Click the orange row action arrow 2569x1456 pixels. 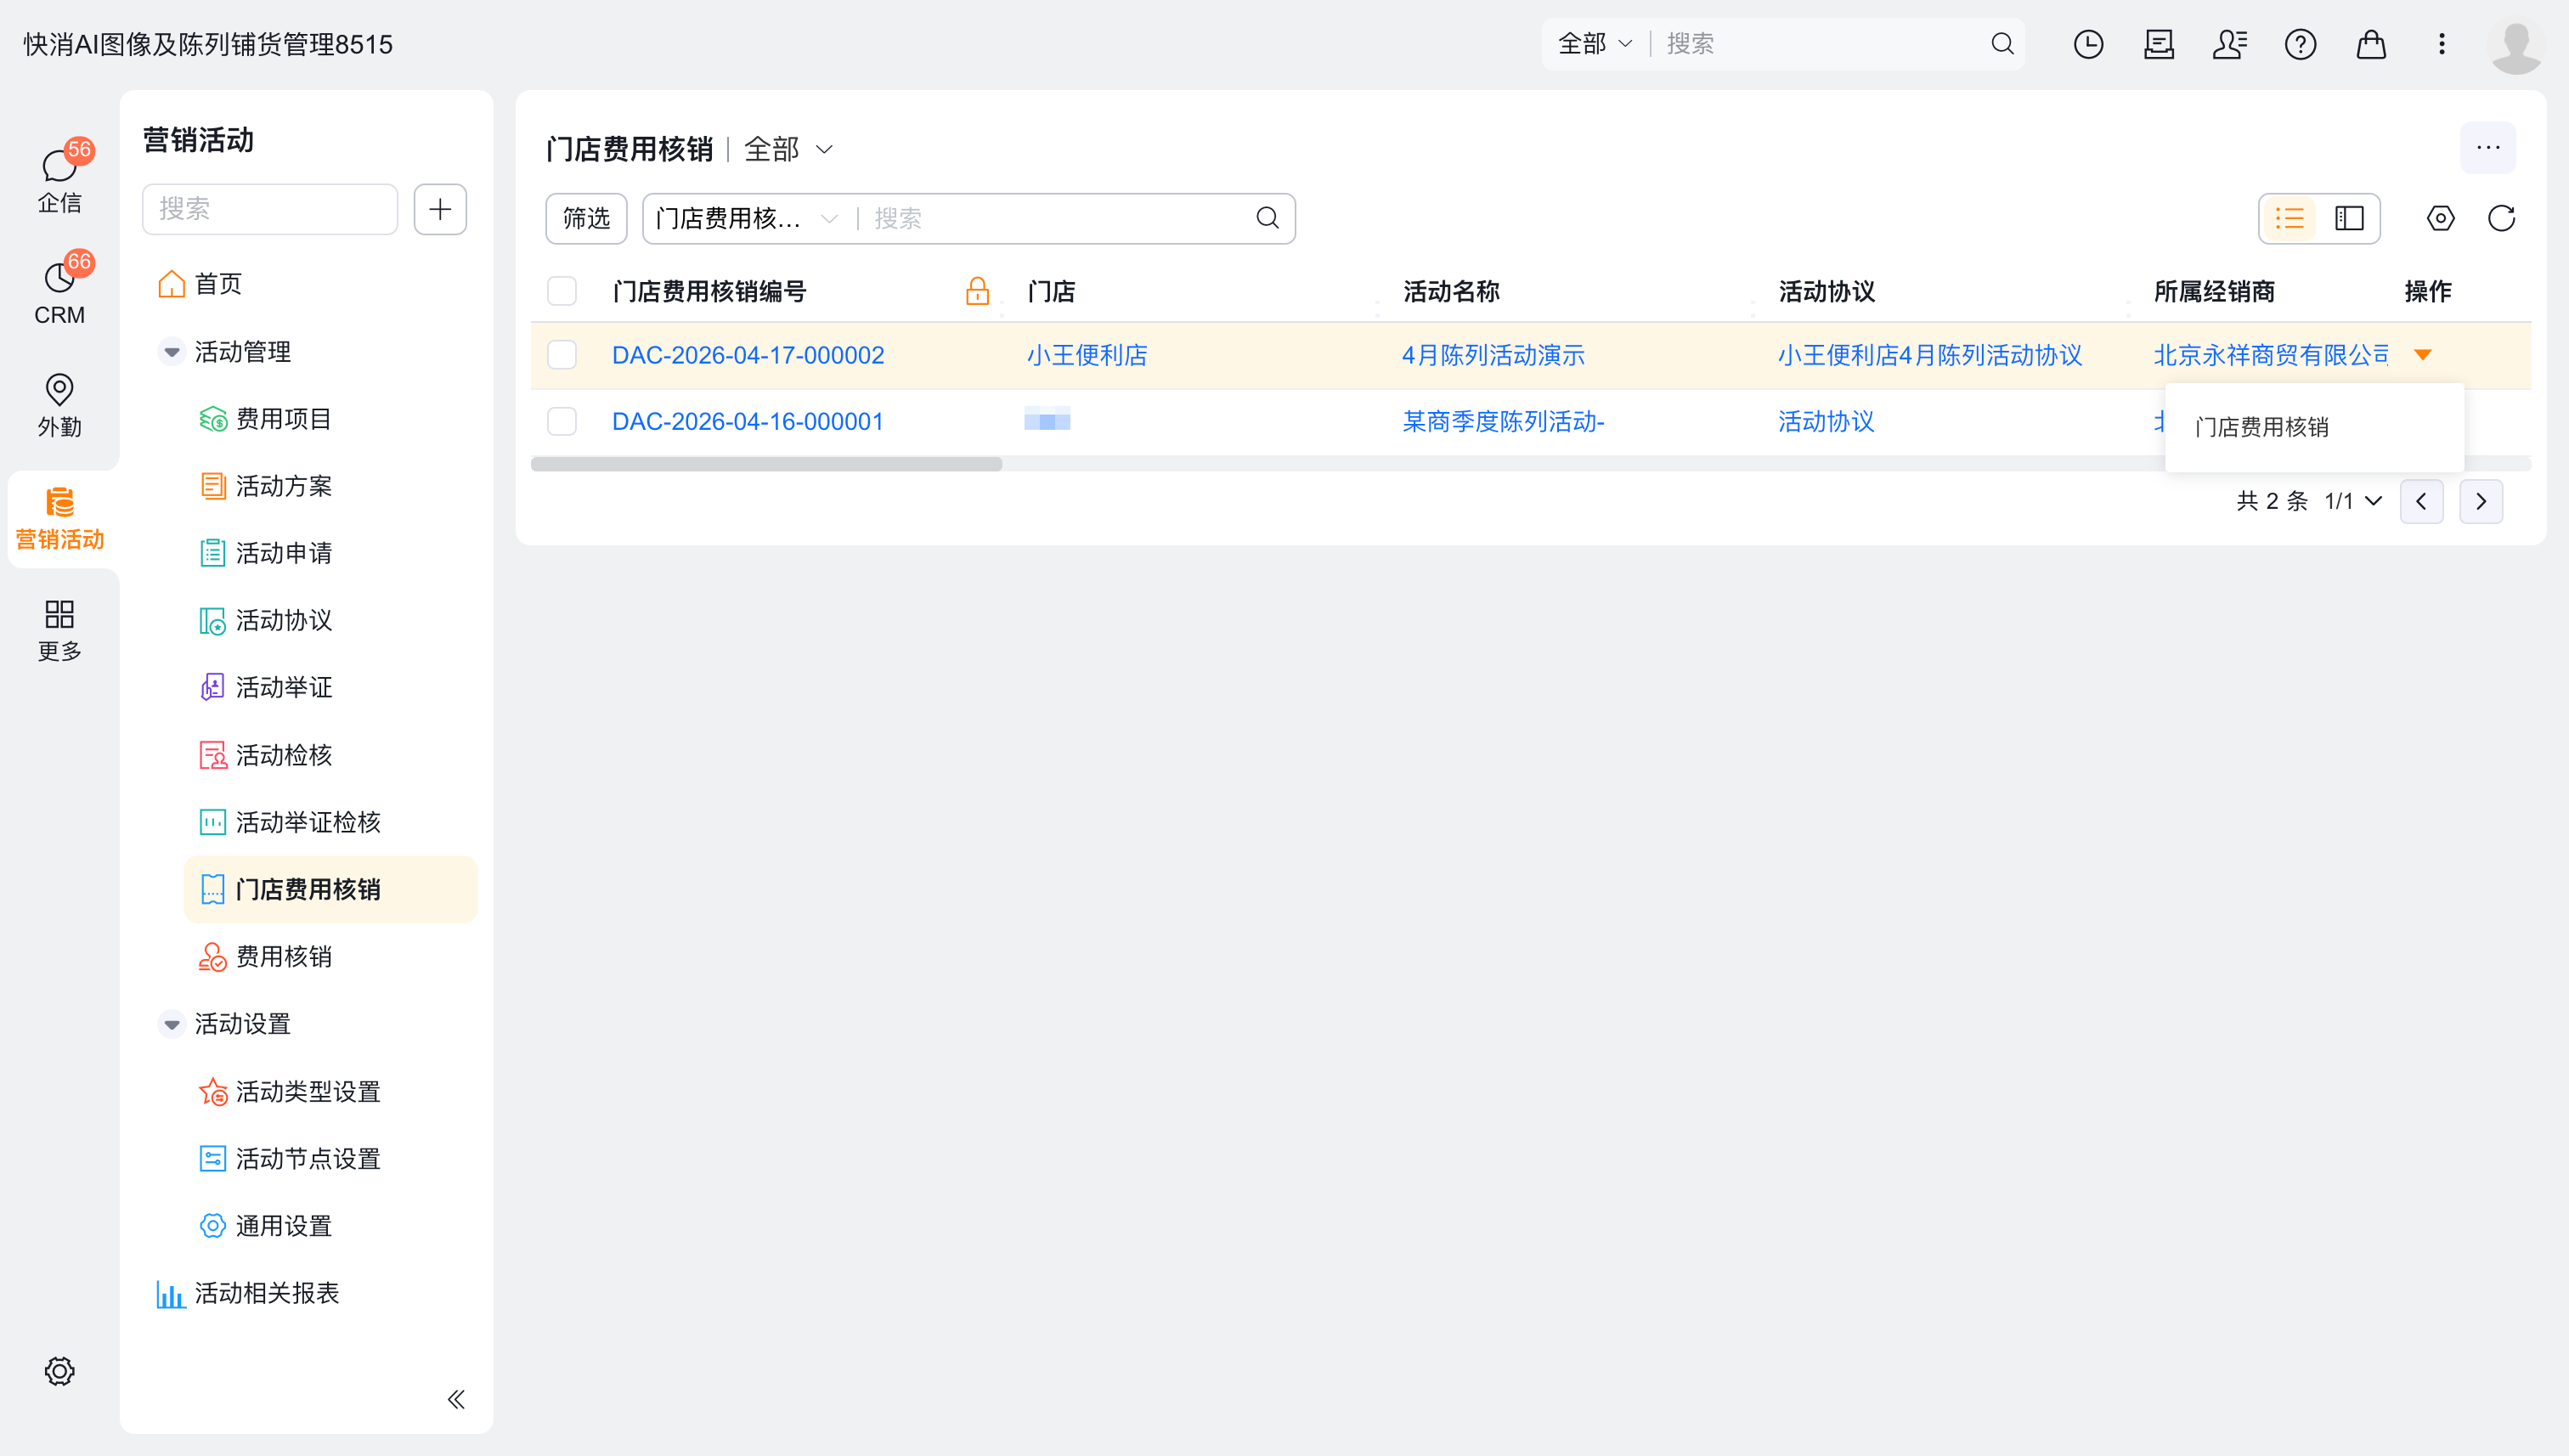click(x=2422, y=355)
